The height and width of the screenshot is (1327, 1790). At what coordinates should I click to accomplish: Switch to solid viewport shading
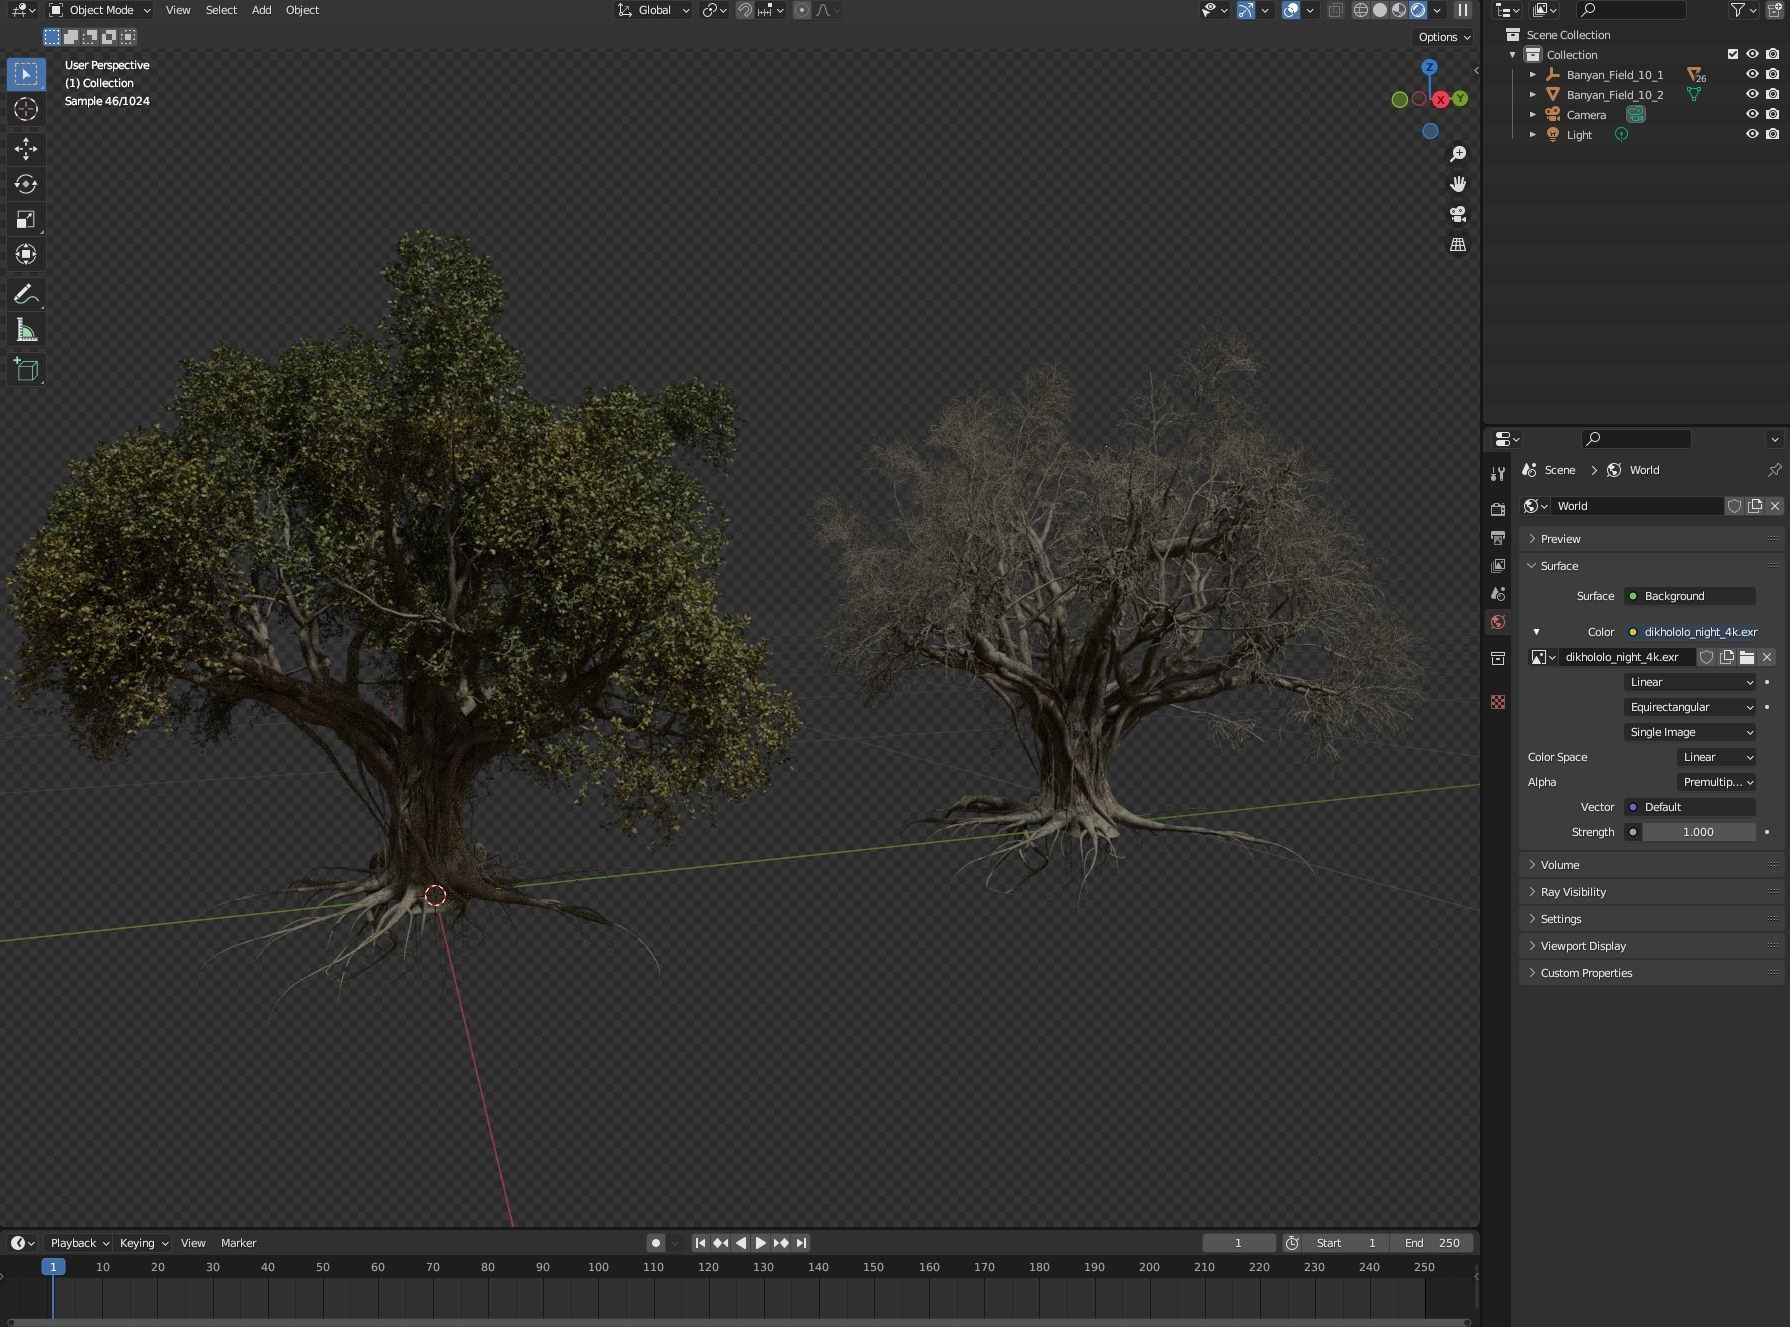[x=1380, y=10]
